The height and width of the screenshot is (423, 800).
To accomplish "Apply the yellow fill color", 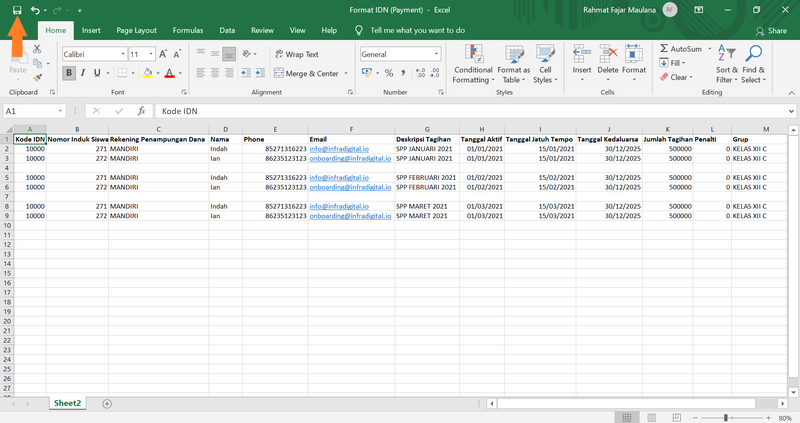I will point(147,73).
